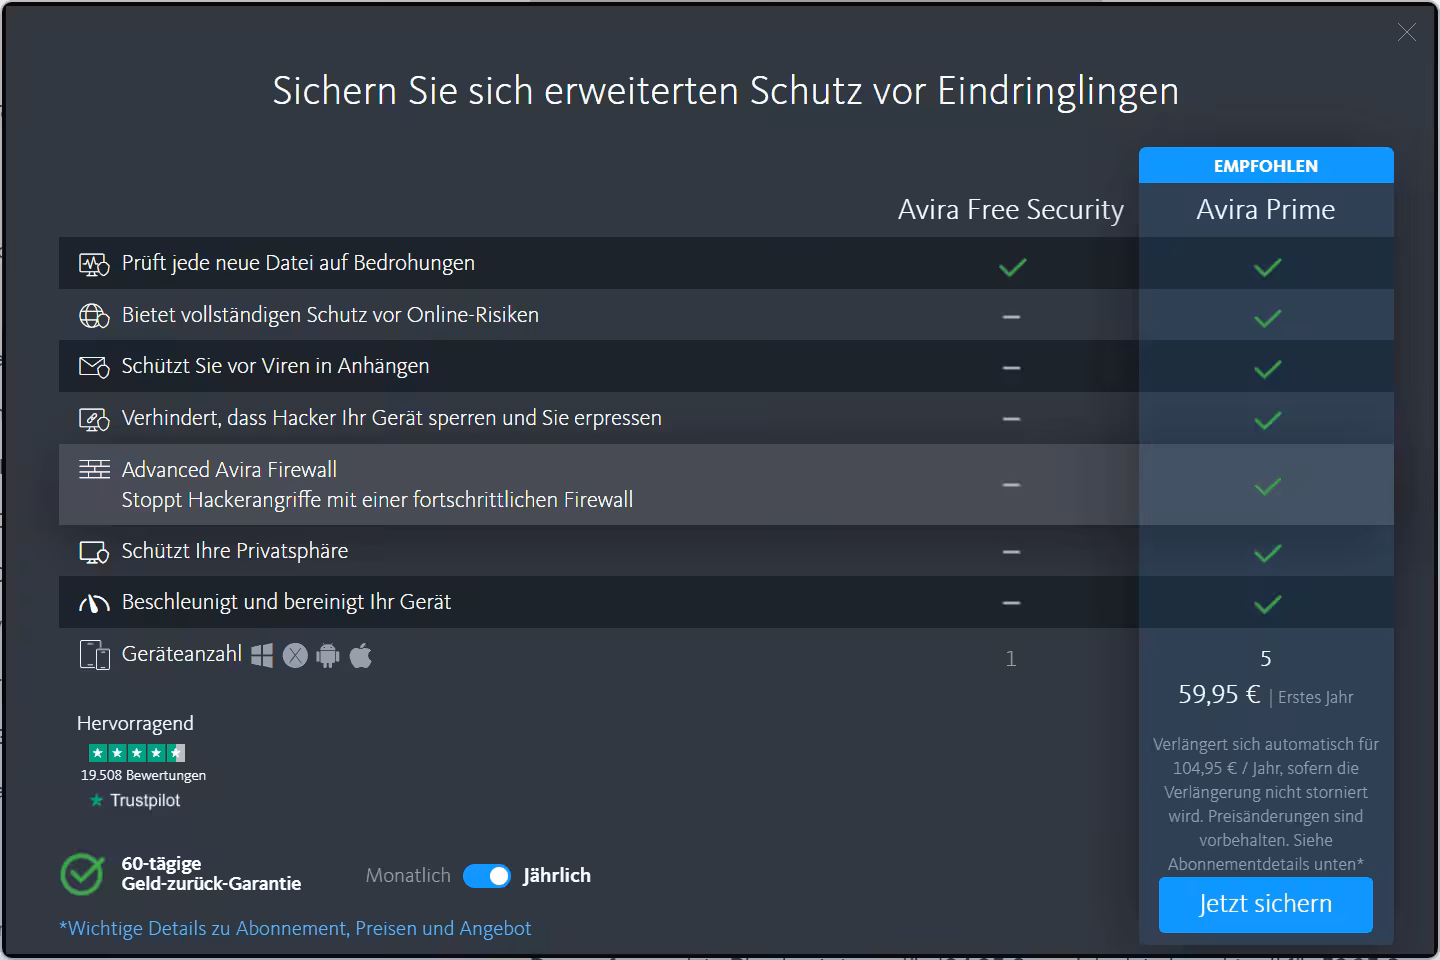Open the "Wichtige Details zu Abonnement" link
1440x960 pixels.
(x=295, y=928)
